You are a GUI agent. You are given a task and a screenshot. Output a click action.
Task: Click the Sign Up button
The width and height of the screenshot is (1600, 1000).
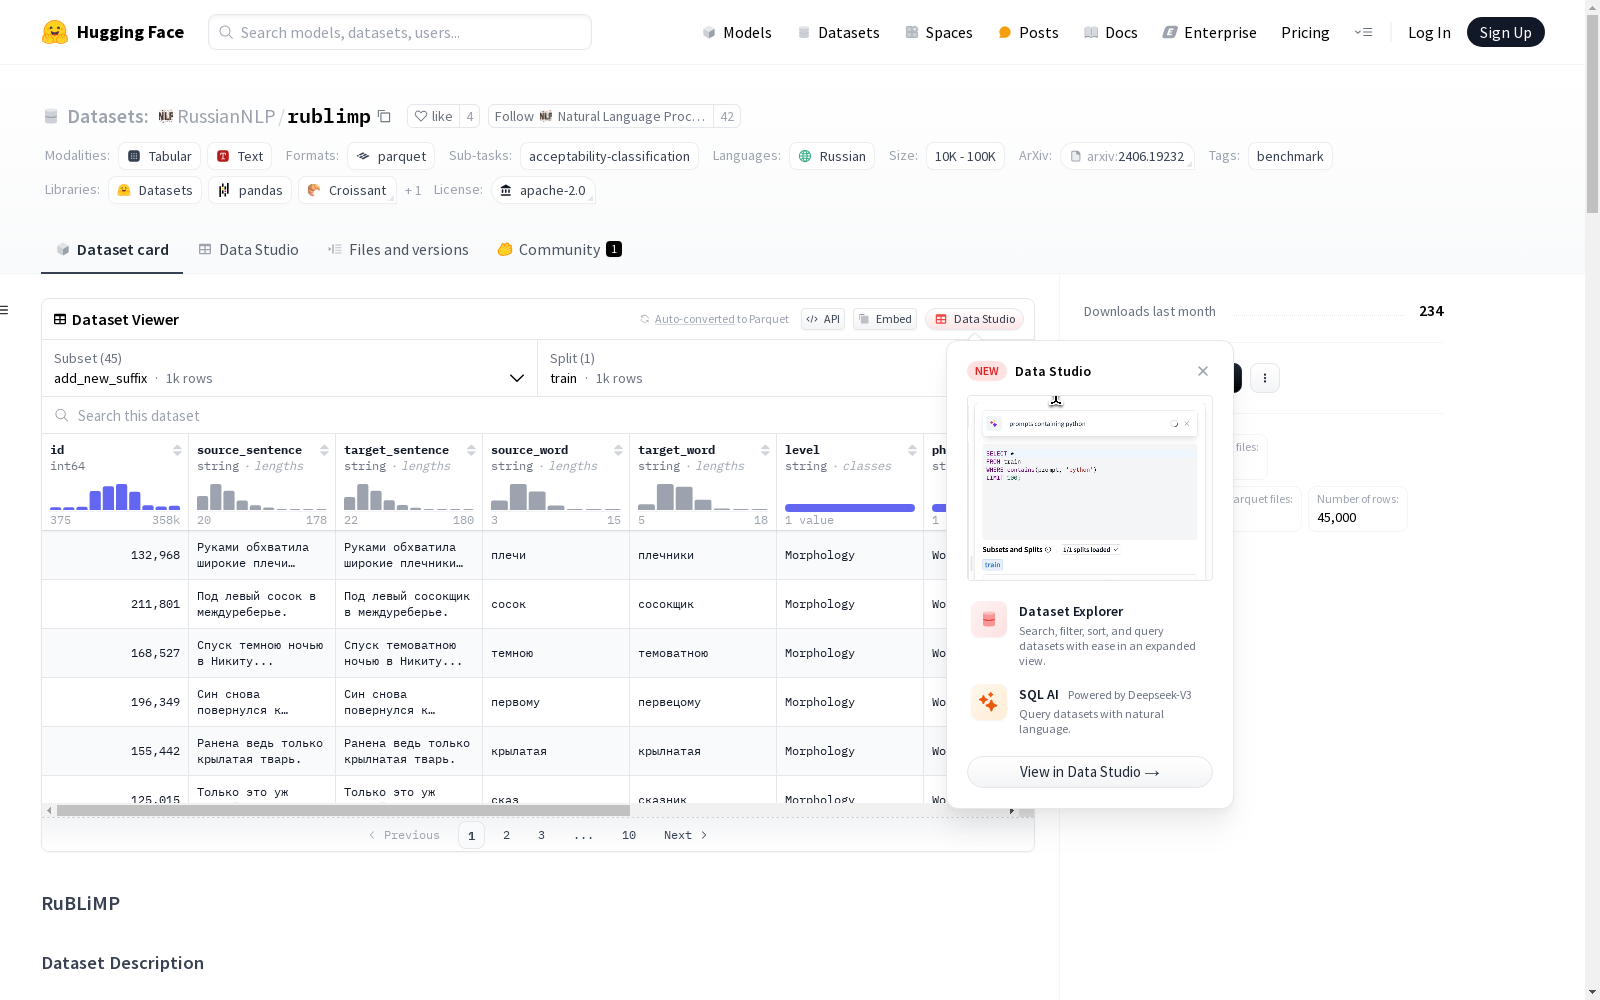click(x=1505, y=32)
